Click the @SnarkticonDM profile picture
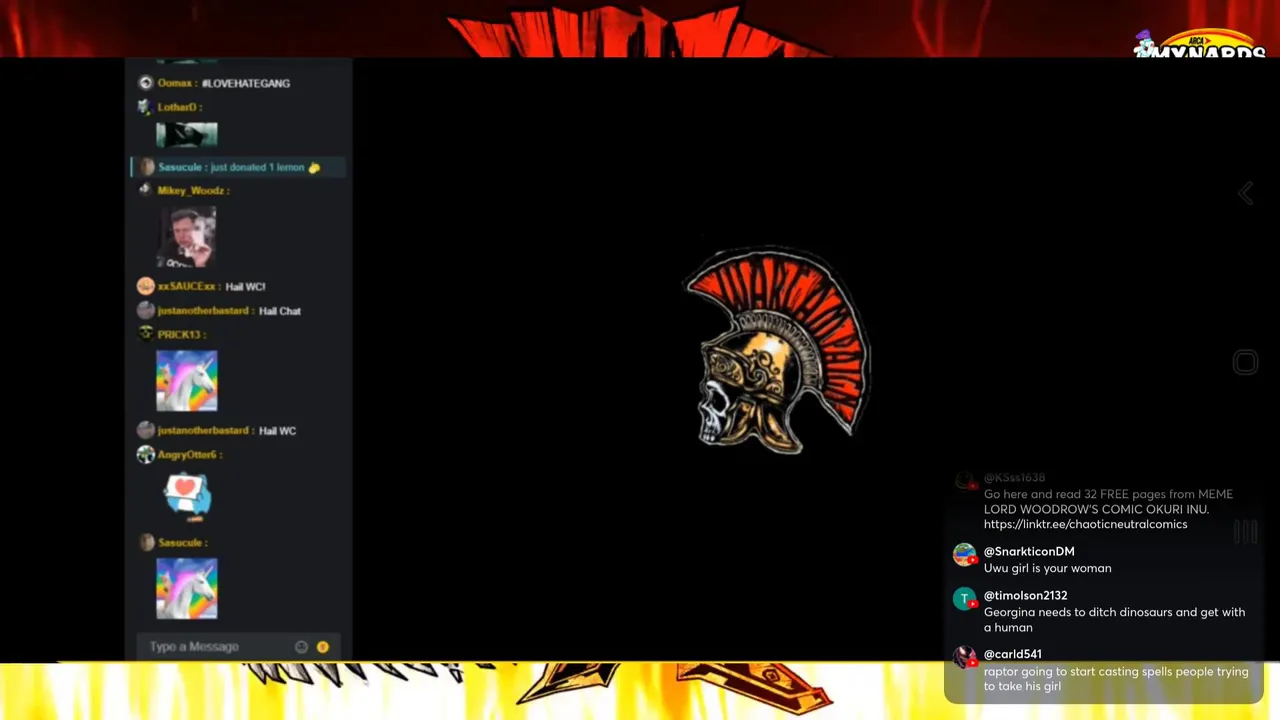The image size is (1280, 720). (x=964, y=554)
